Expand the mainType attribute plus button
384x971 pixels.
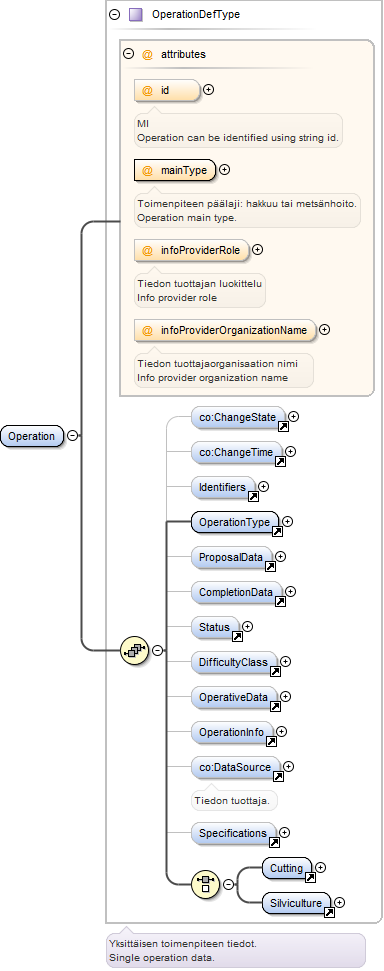225,170
